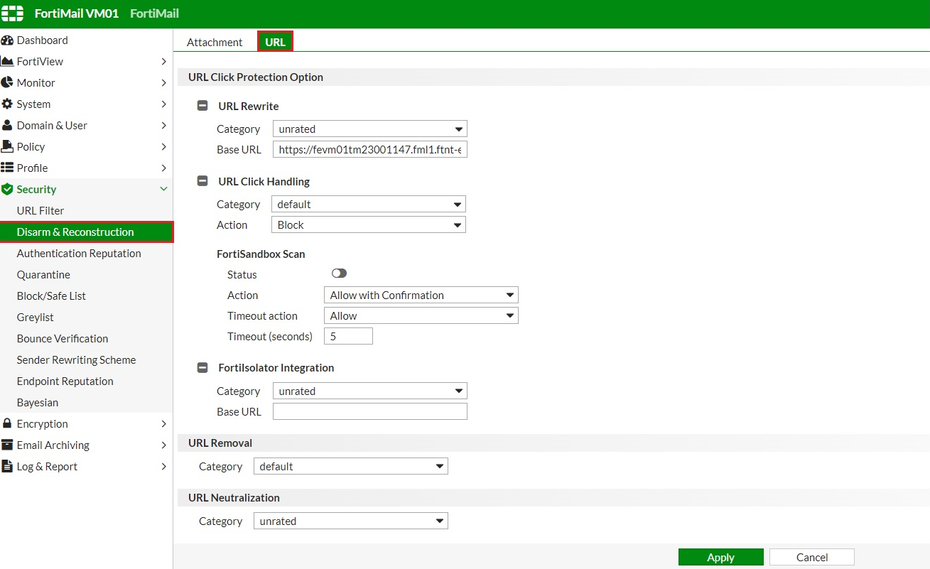This screenshot has height=569, width=930.
Task: Click the System gear icon
Action: tap(7, 104)
